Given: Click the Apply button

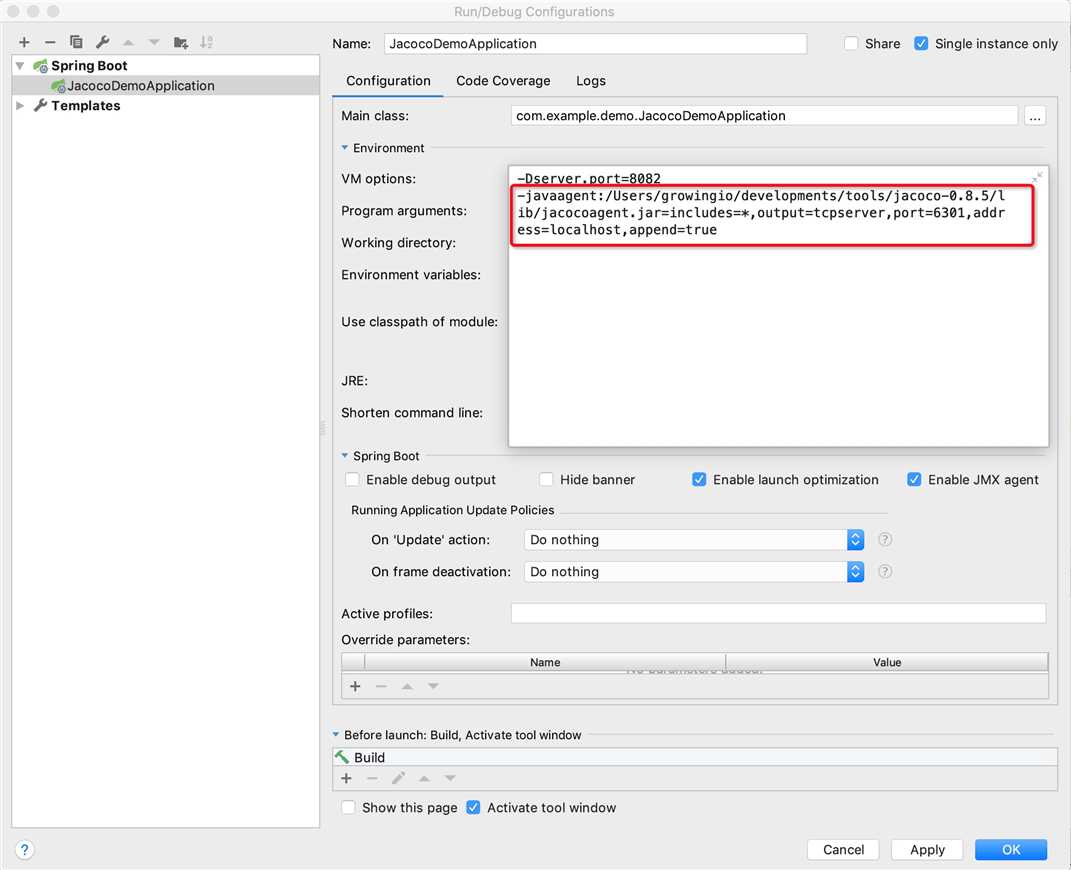Looking at the screenshot, I should click(927, 850).
